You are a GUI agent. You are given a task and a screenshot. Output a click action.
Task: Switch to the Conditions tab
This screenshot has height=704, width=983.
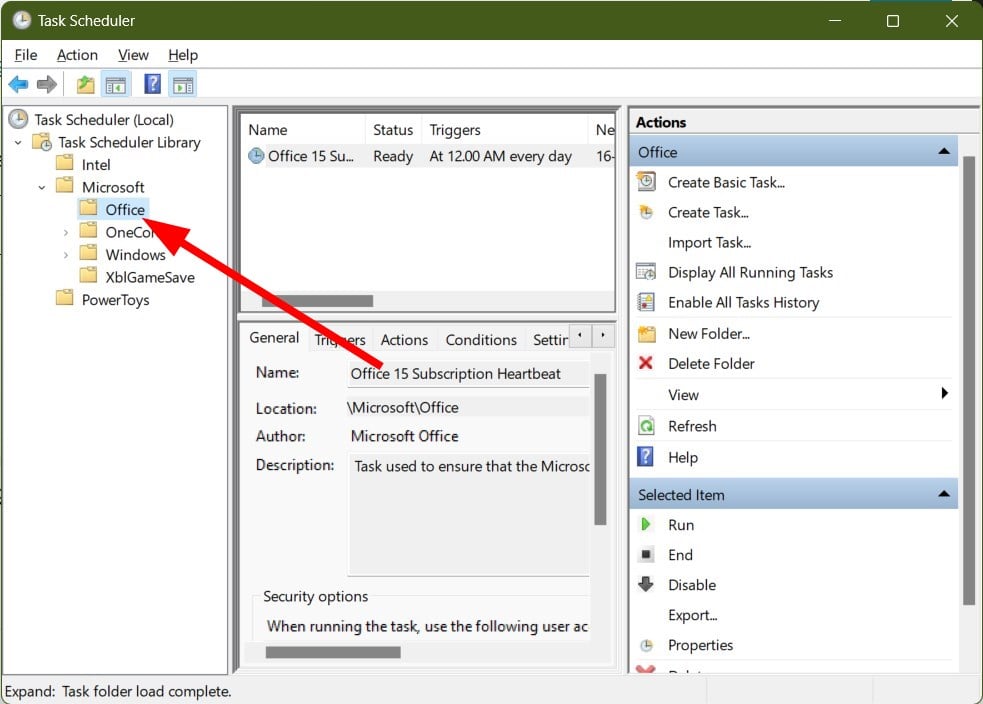pos(481,339)
